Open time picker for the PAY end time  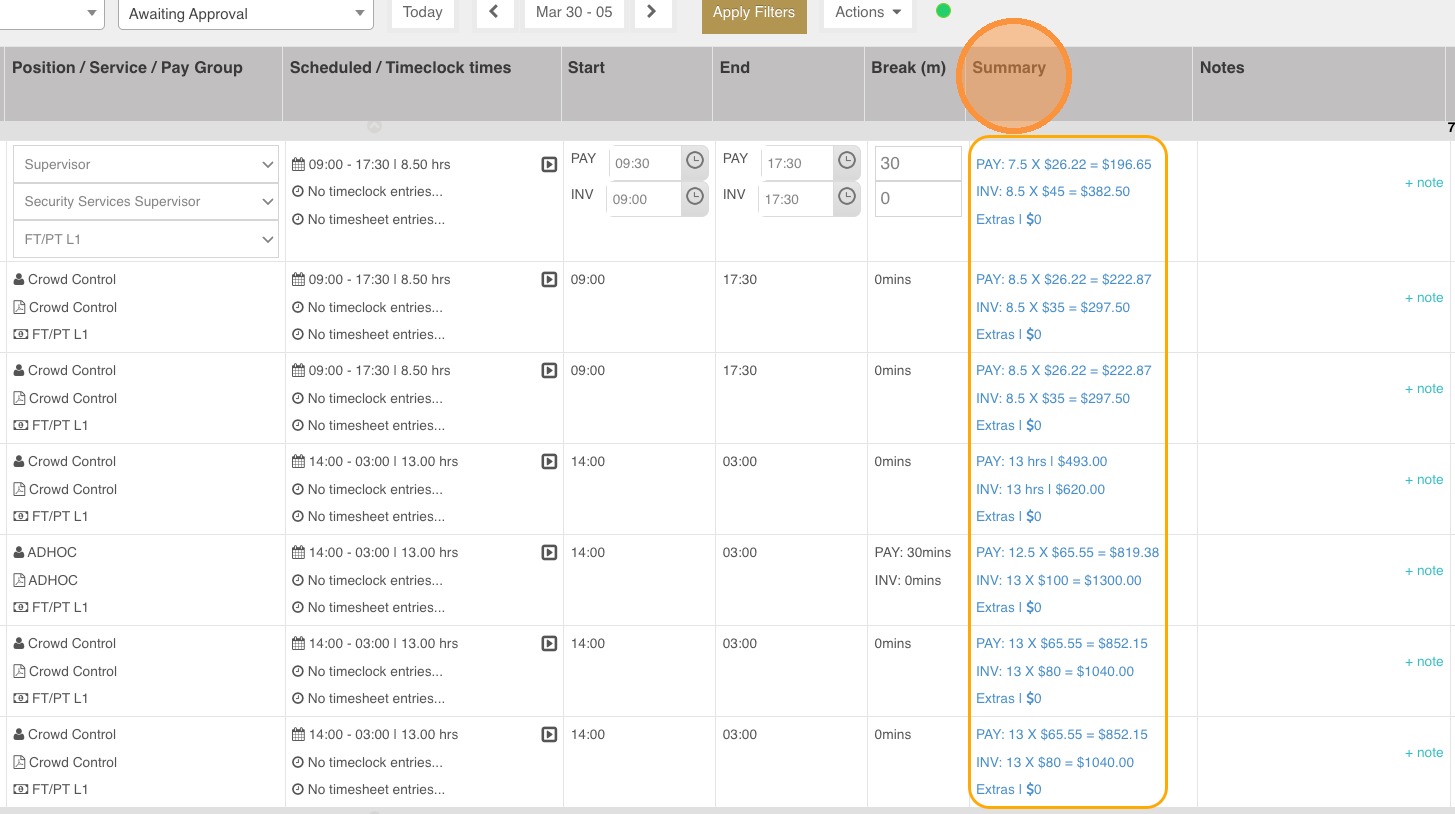click(846, 161)
